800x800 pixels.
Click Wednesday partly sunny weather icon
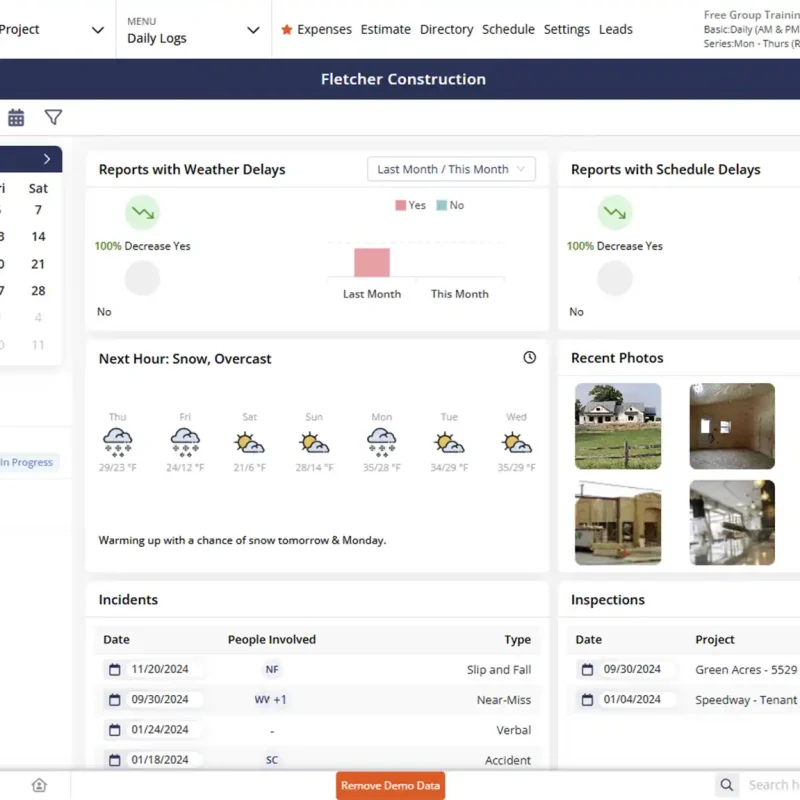pyautogui.click(x=516, y=442)
